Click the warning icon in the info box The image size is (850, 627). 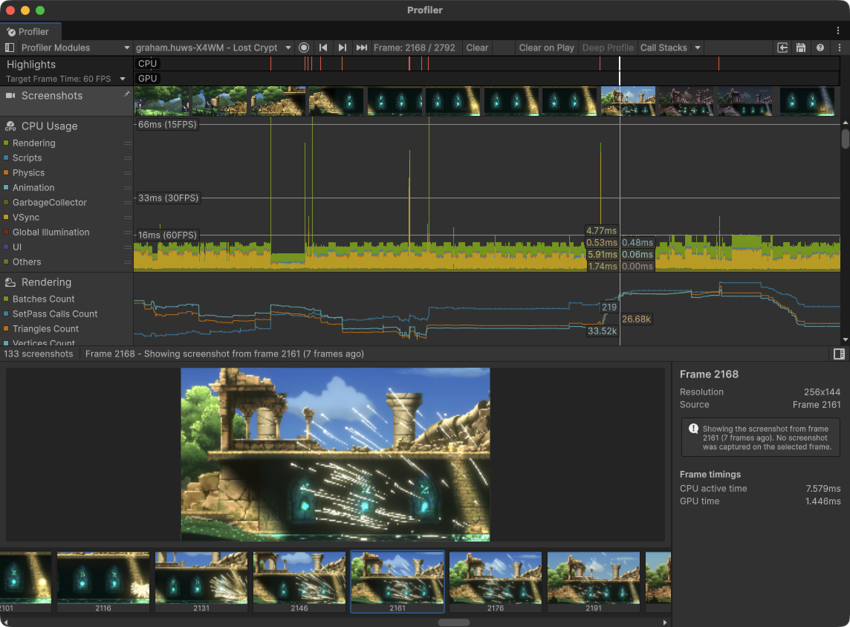tap(693, 429)
